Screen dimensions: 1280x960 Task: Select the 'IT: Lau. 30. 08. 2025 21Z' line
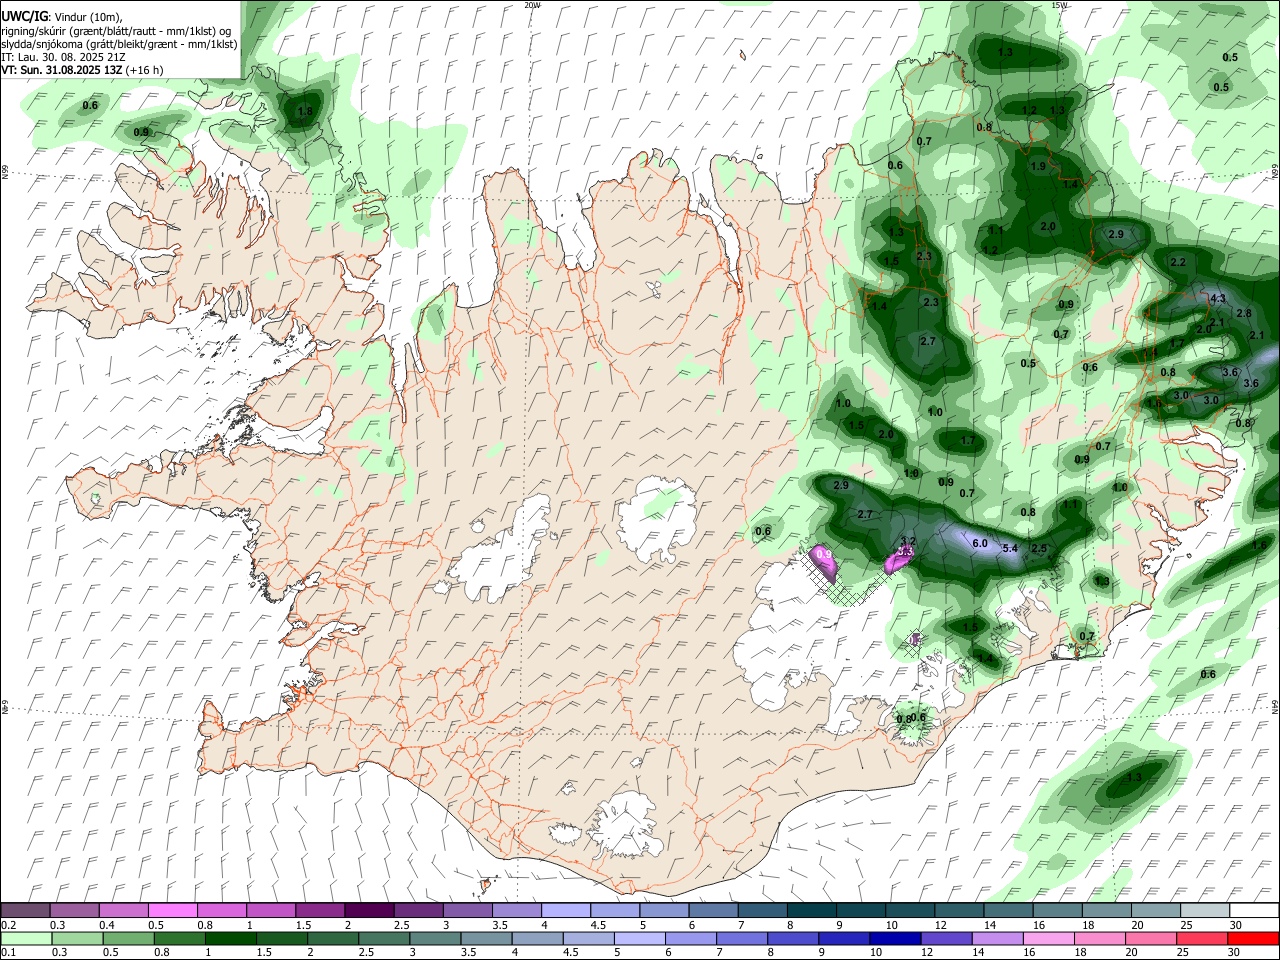pos(62,57)
